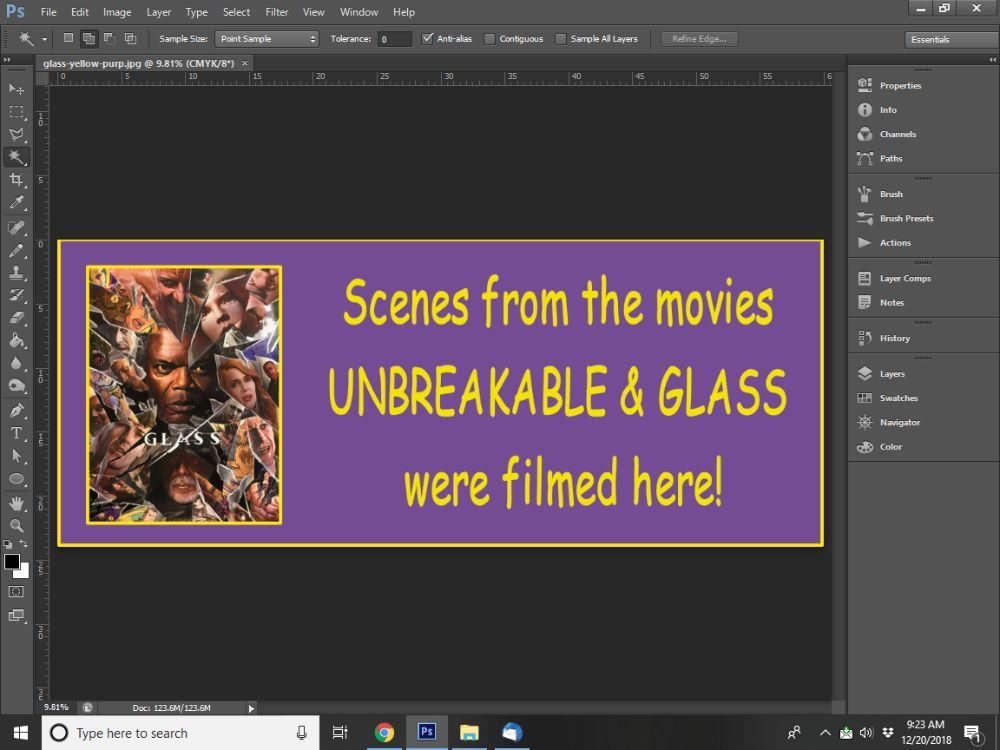Open Task View on the taskbar
The width and height of the screenshot is (1000, 750).
[x=340, y=732]
